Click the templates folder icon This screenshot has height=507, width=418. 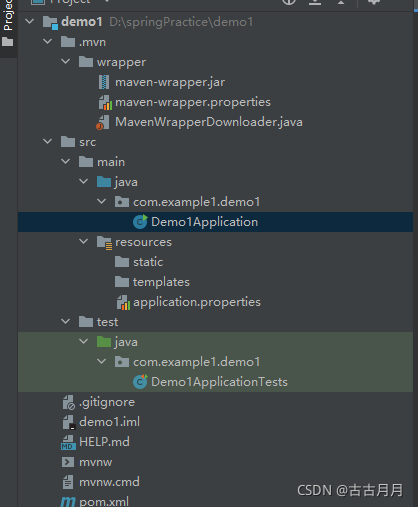pos(122,282)
